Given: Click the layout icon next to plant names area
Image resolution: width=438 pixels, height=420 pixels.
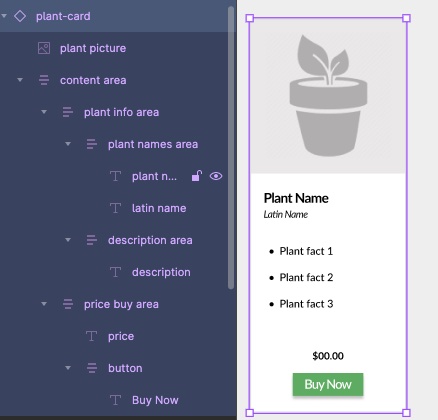Looking at the screenshot, I should (92, 144).
